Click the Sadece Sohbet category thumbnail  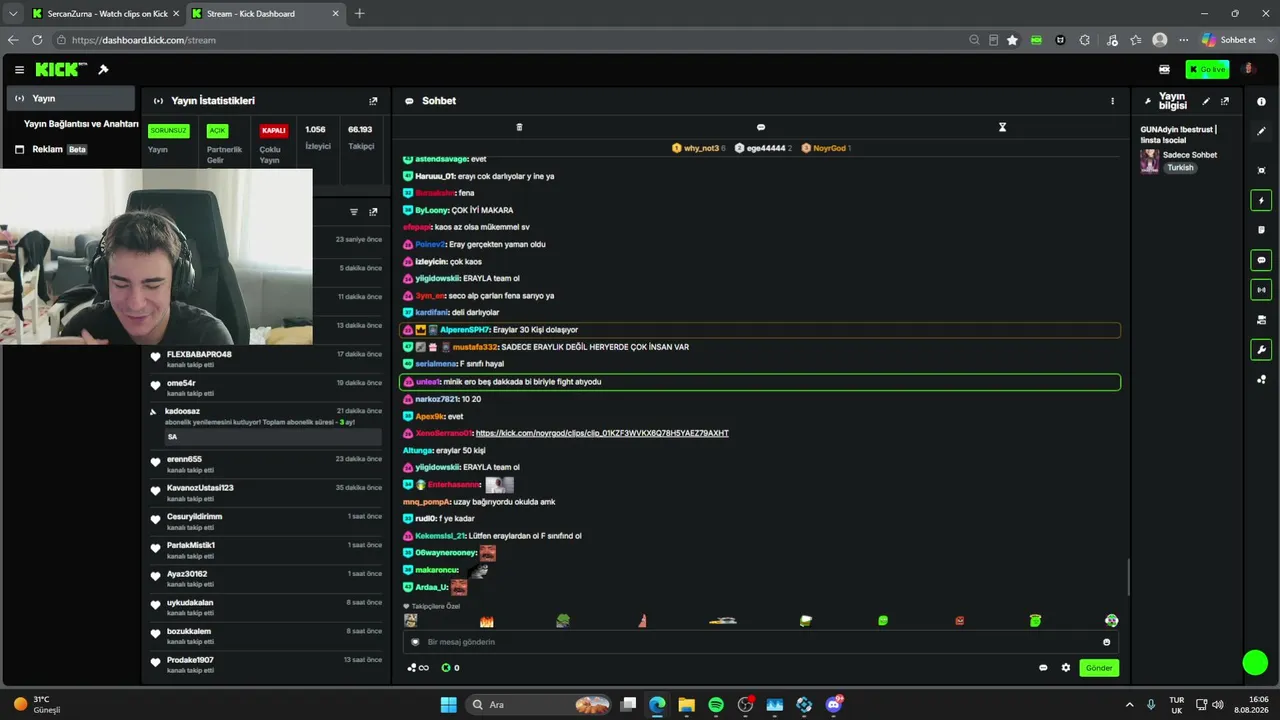click(1150, 161)
